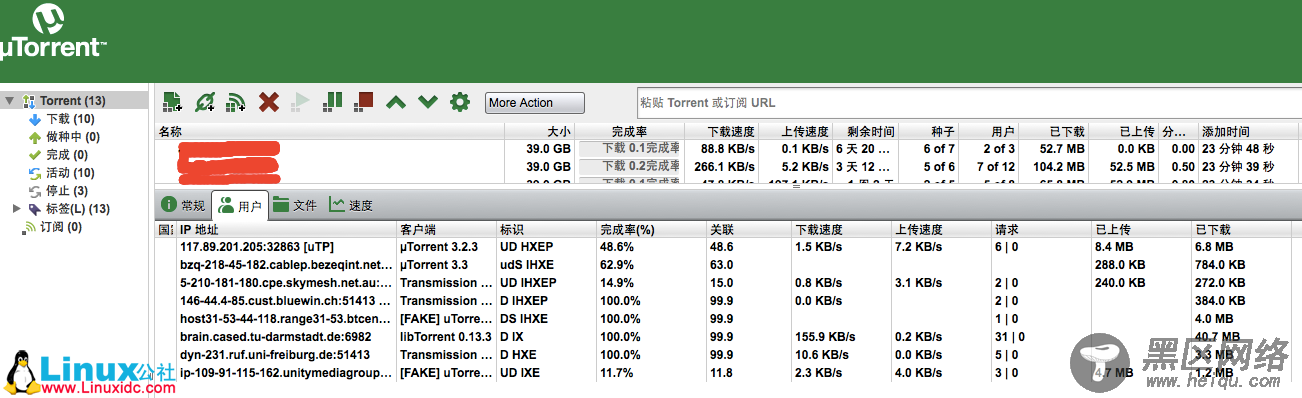This screenshot has height=398, width=1302.
Task: Click the refresh arrows beside 活动 (10)
Action: [x=35, y=173]
